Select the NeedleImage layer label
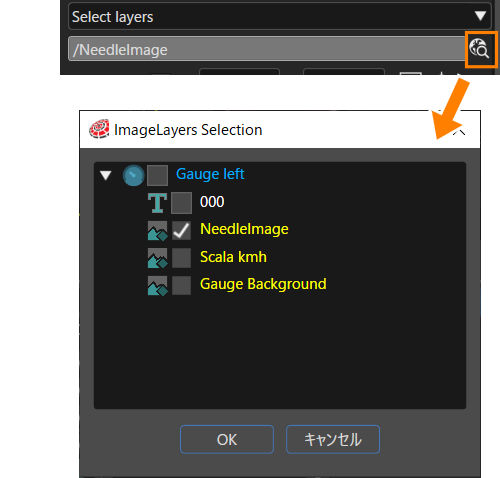Image resolution: width=500 pixels, height=478 pixels. [x=244, y=229]
